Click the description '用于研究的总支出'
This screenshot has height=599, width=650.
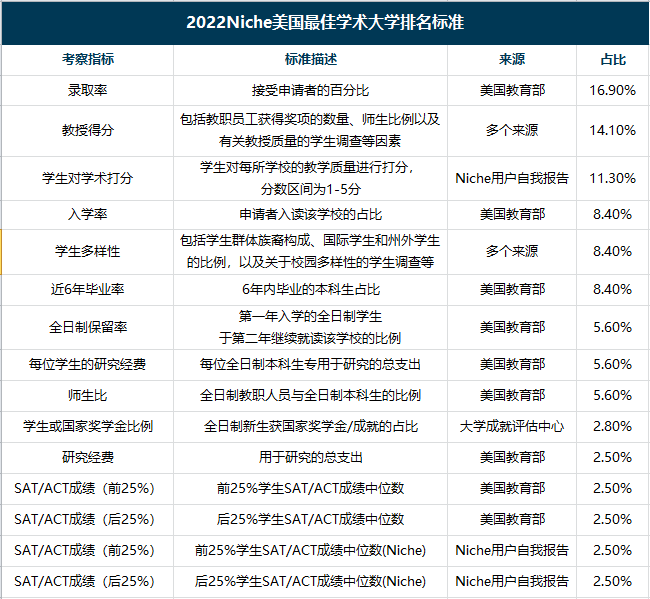tap(310, 458)
